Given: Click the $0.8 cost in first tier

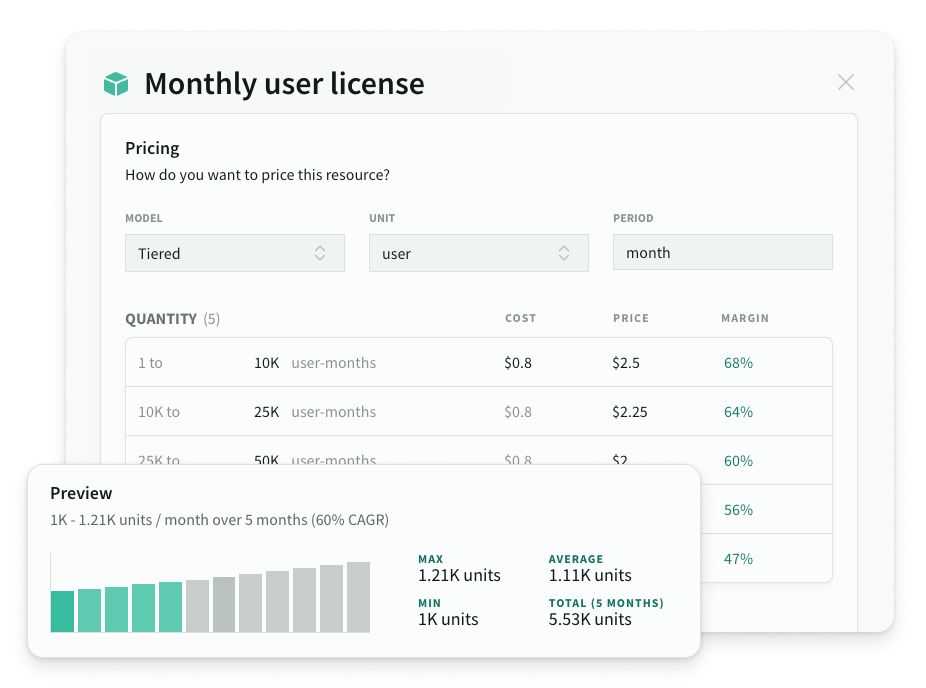Looking at the screenshot, I should pyautogui.click(x=518, y=363).
